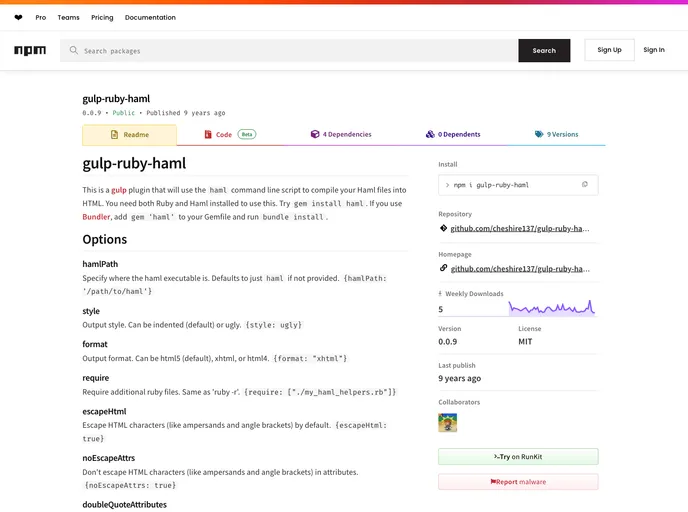Click the hamlPath option heading

100,264
